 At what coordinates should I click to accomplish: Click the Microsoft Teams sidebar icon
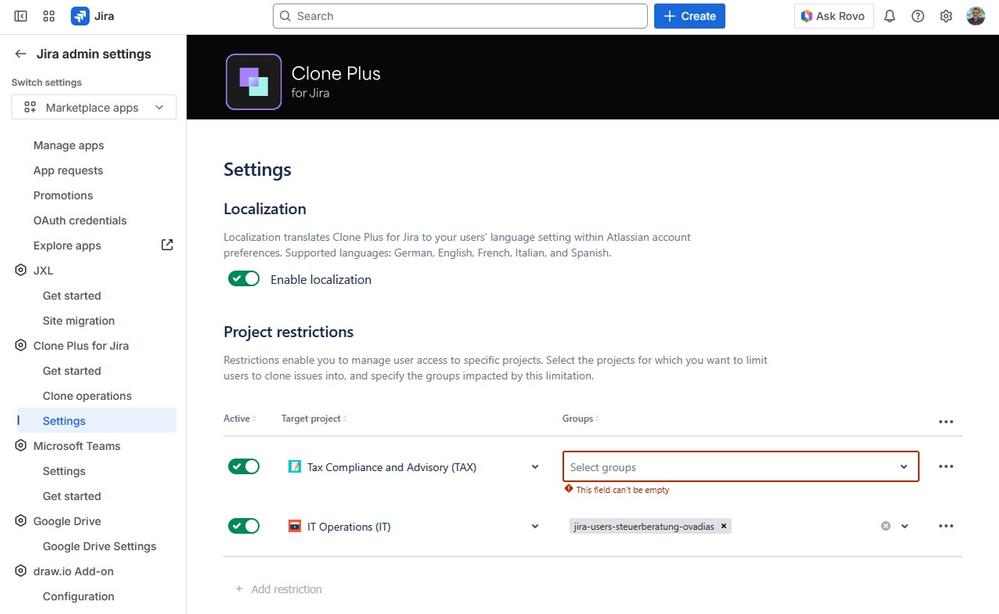(x=20, y=446)
